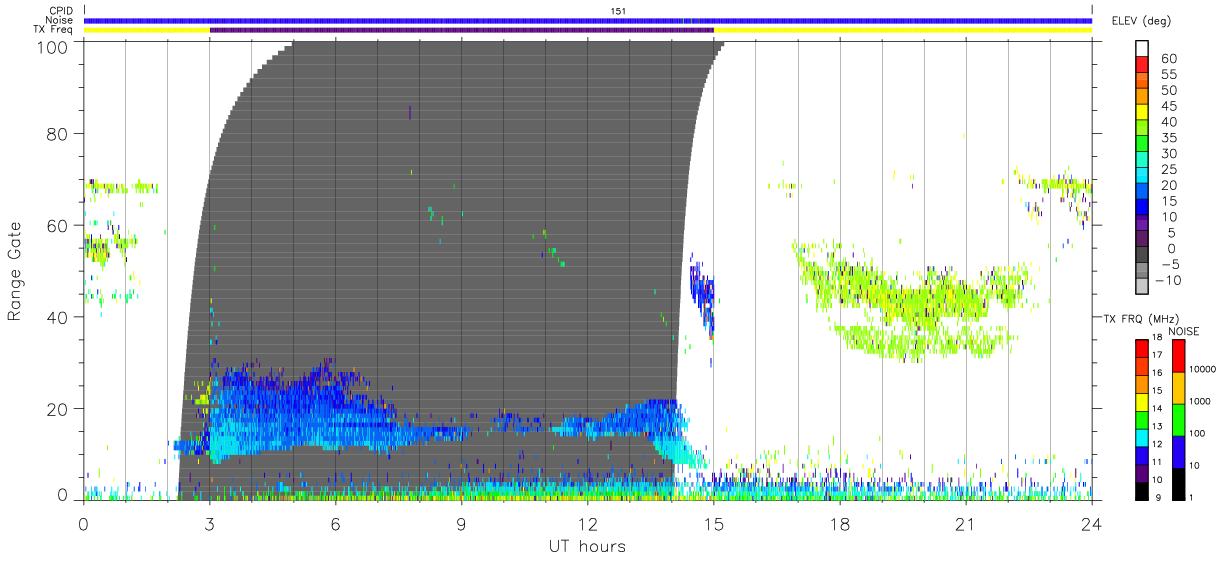Viewport: 1228px width, 567px height.
Task: Click the '80' tick on the Range Gate axis
Action: (x=58, y=133)
